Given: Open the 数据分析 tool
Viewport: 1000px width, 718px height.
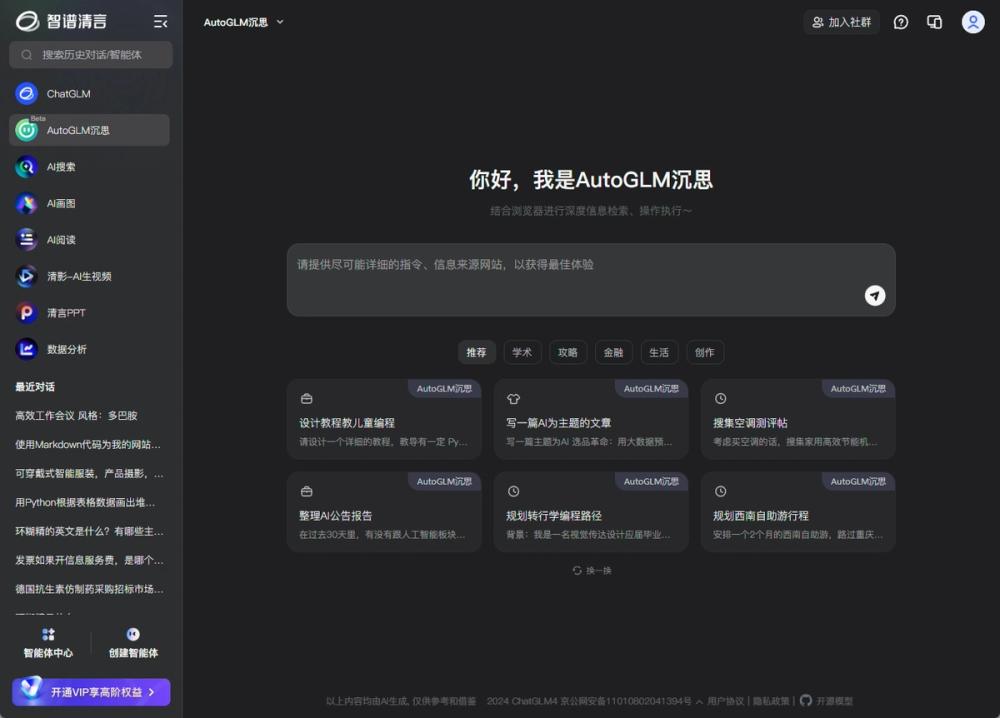Looking at the screenshot, I should click(x=89, y=349).
